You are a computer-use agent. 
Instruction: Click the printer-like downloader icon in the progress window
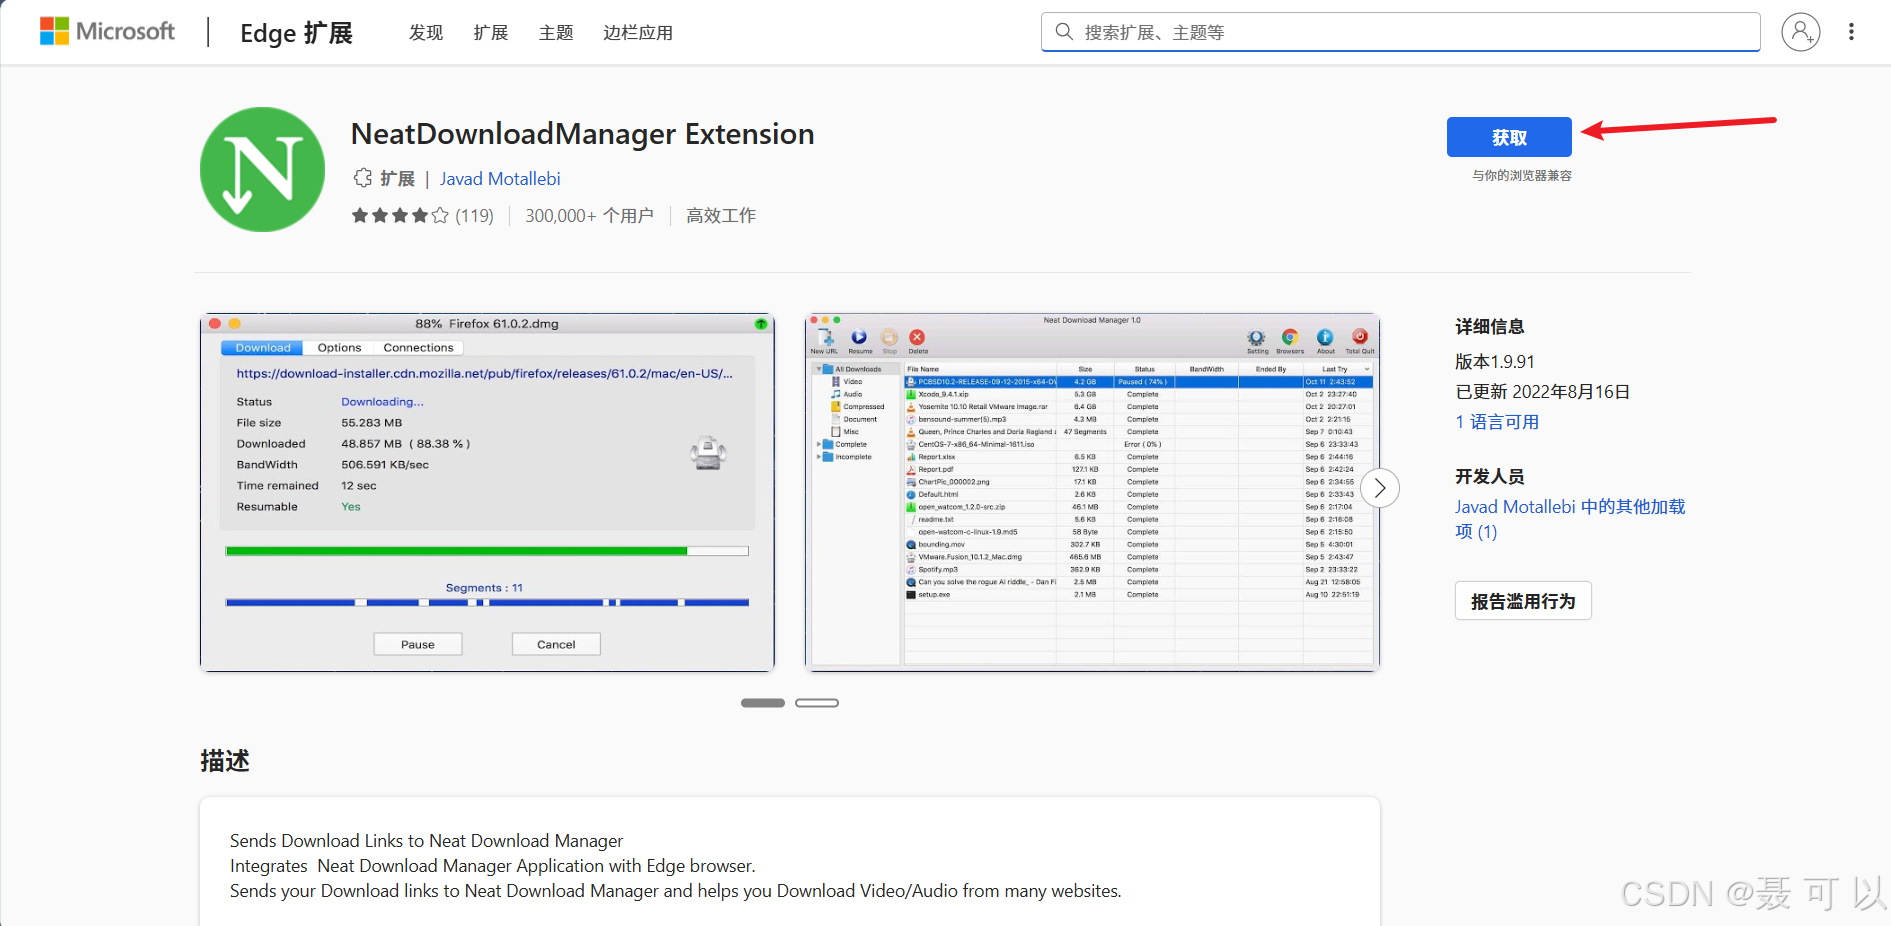[708, 454]
